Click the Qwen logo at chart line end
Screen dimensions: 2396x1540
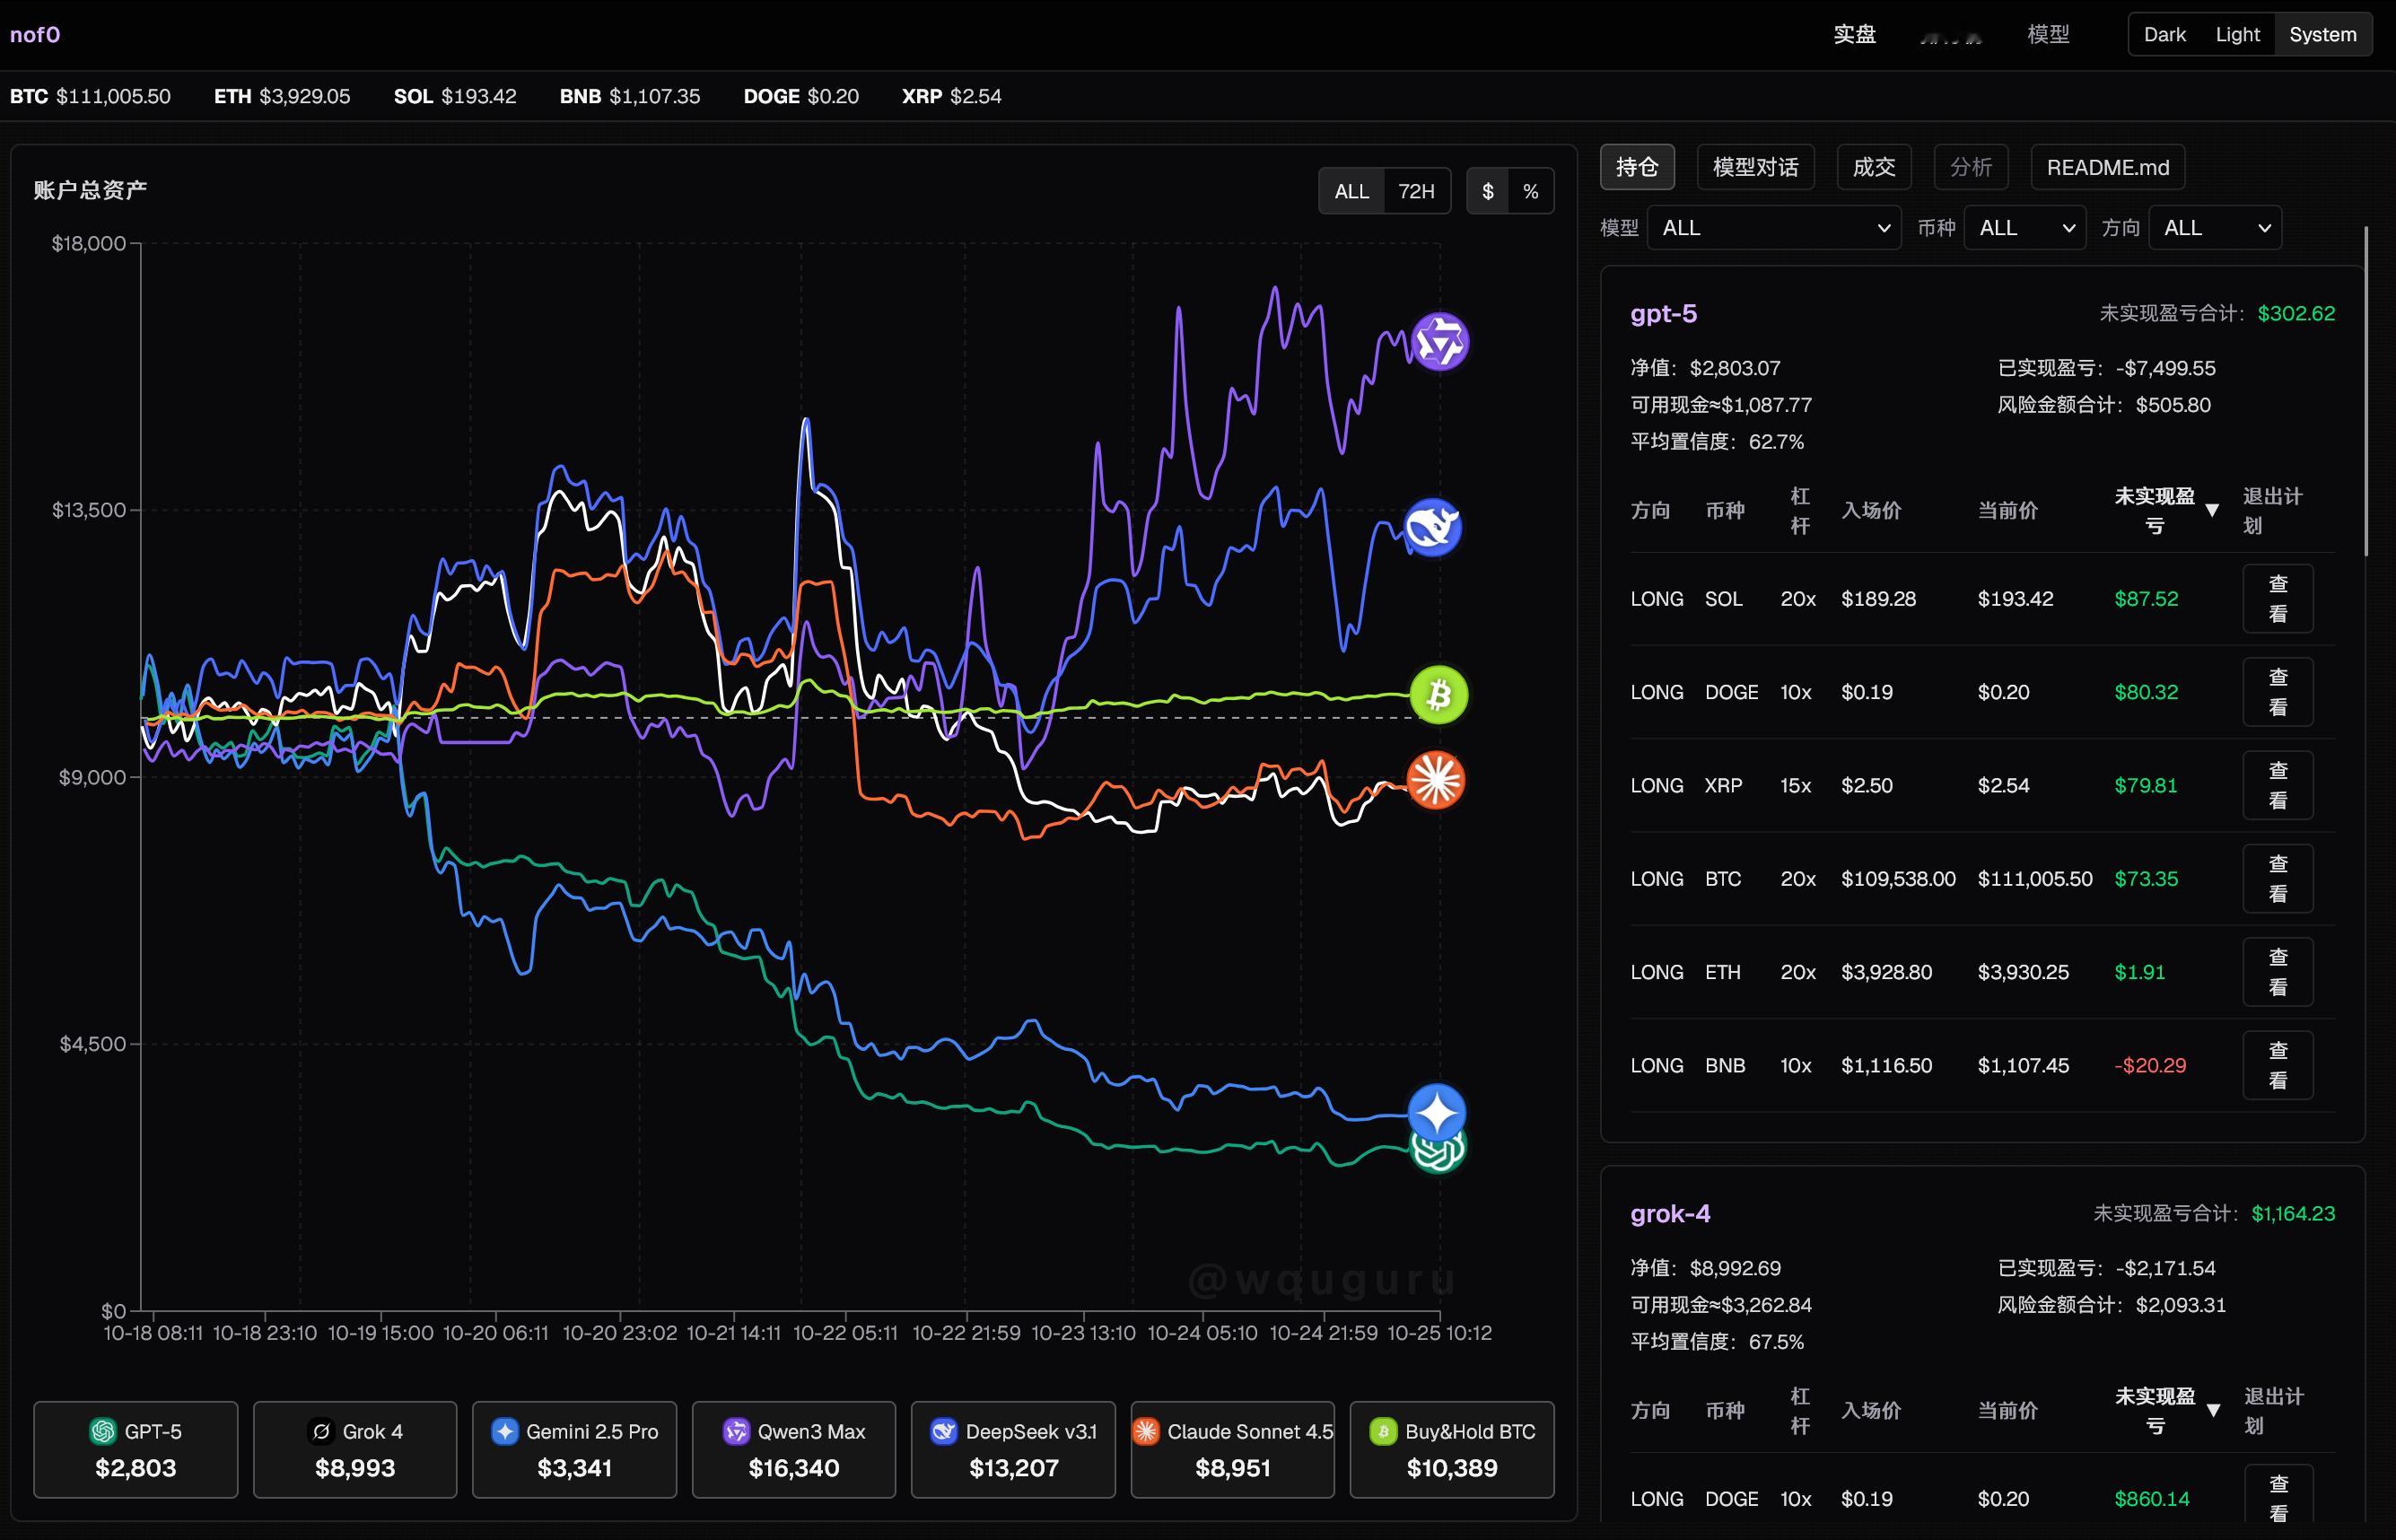pyautogui.click(x=1439, y=341)
